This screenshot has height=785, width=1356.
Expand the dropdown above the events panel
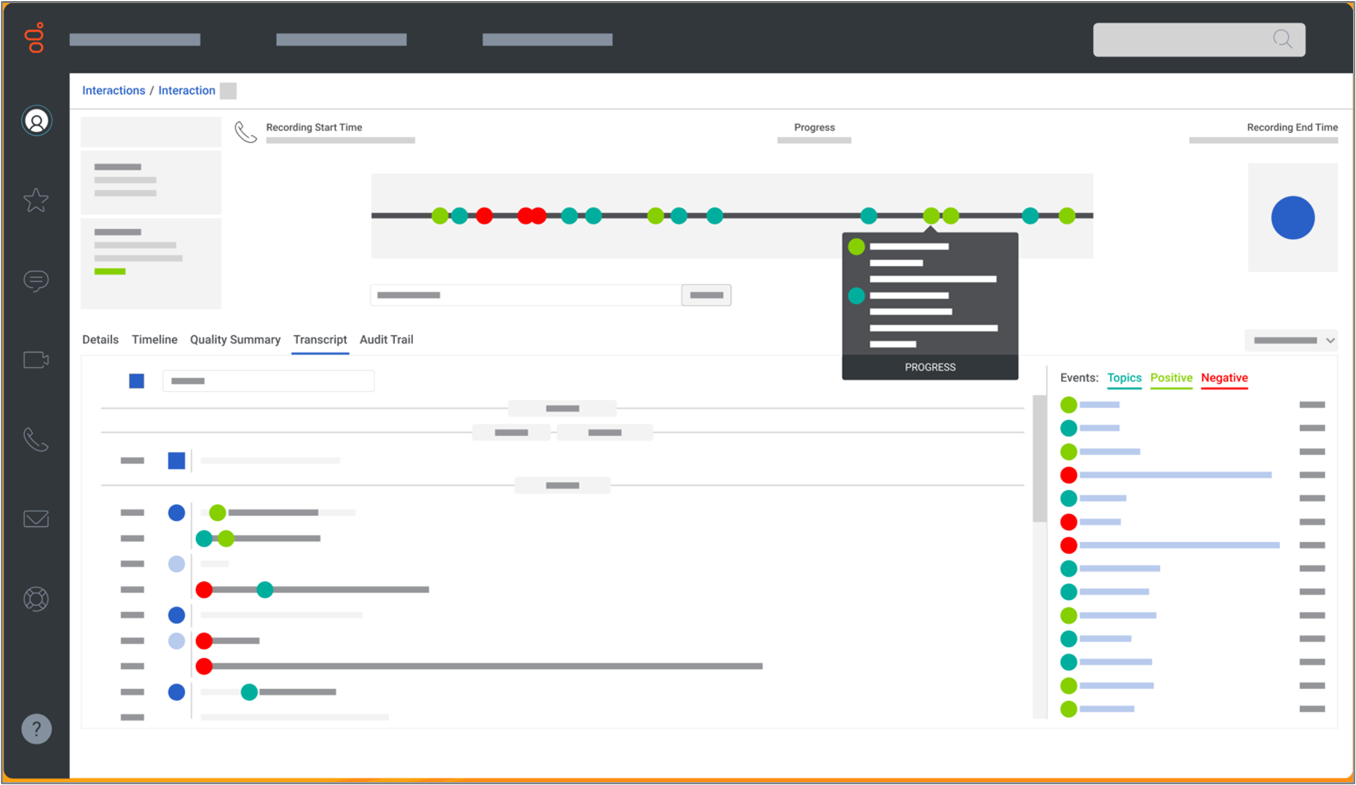(1291, 340)
